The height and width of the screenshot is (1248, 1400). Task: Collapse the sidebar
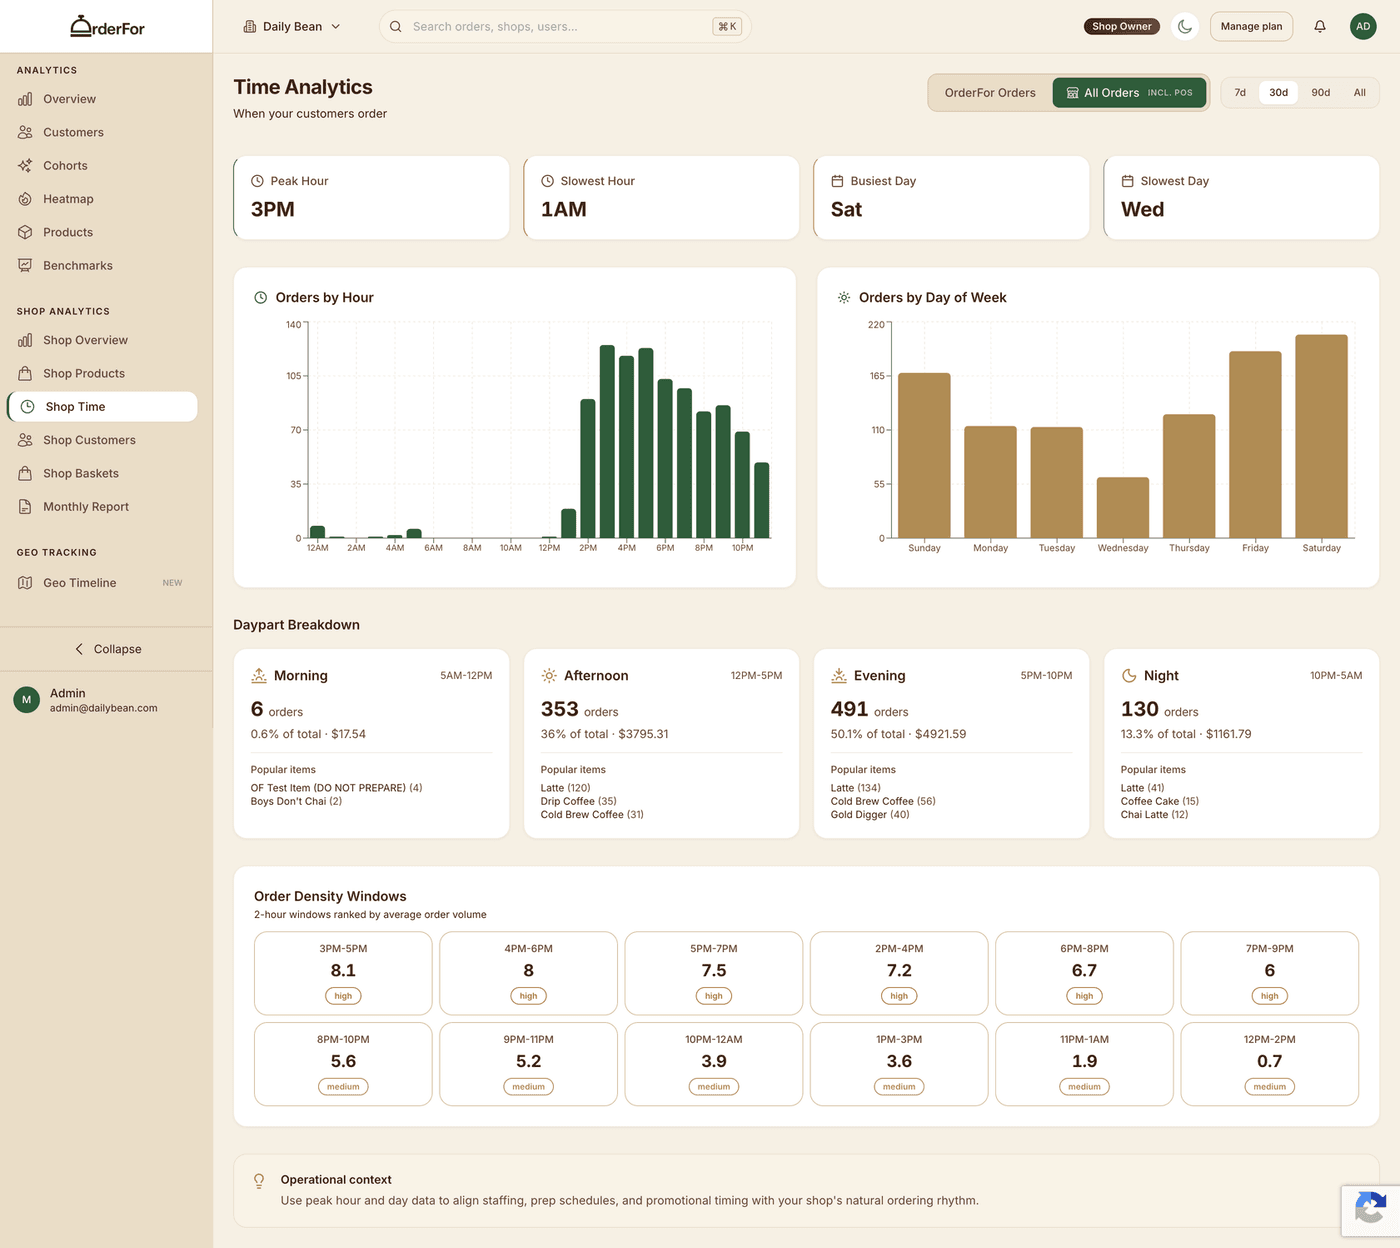107,649
